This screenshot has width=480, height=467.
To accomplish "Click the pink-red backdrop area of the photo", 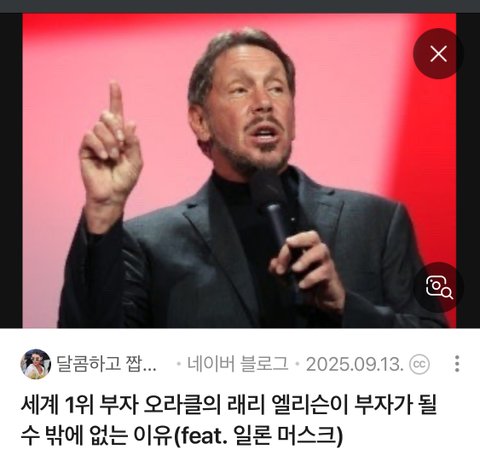I will pos(350,100).
